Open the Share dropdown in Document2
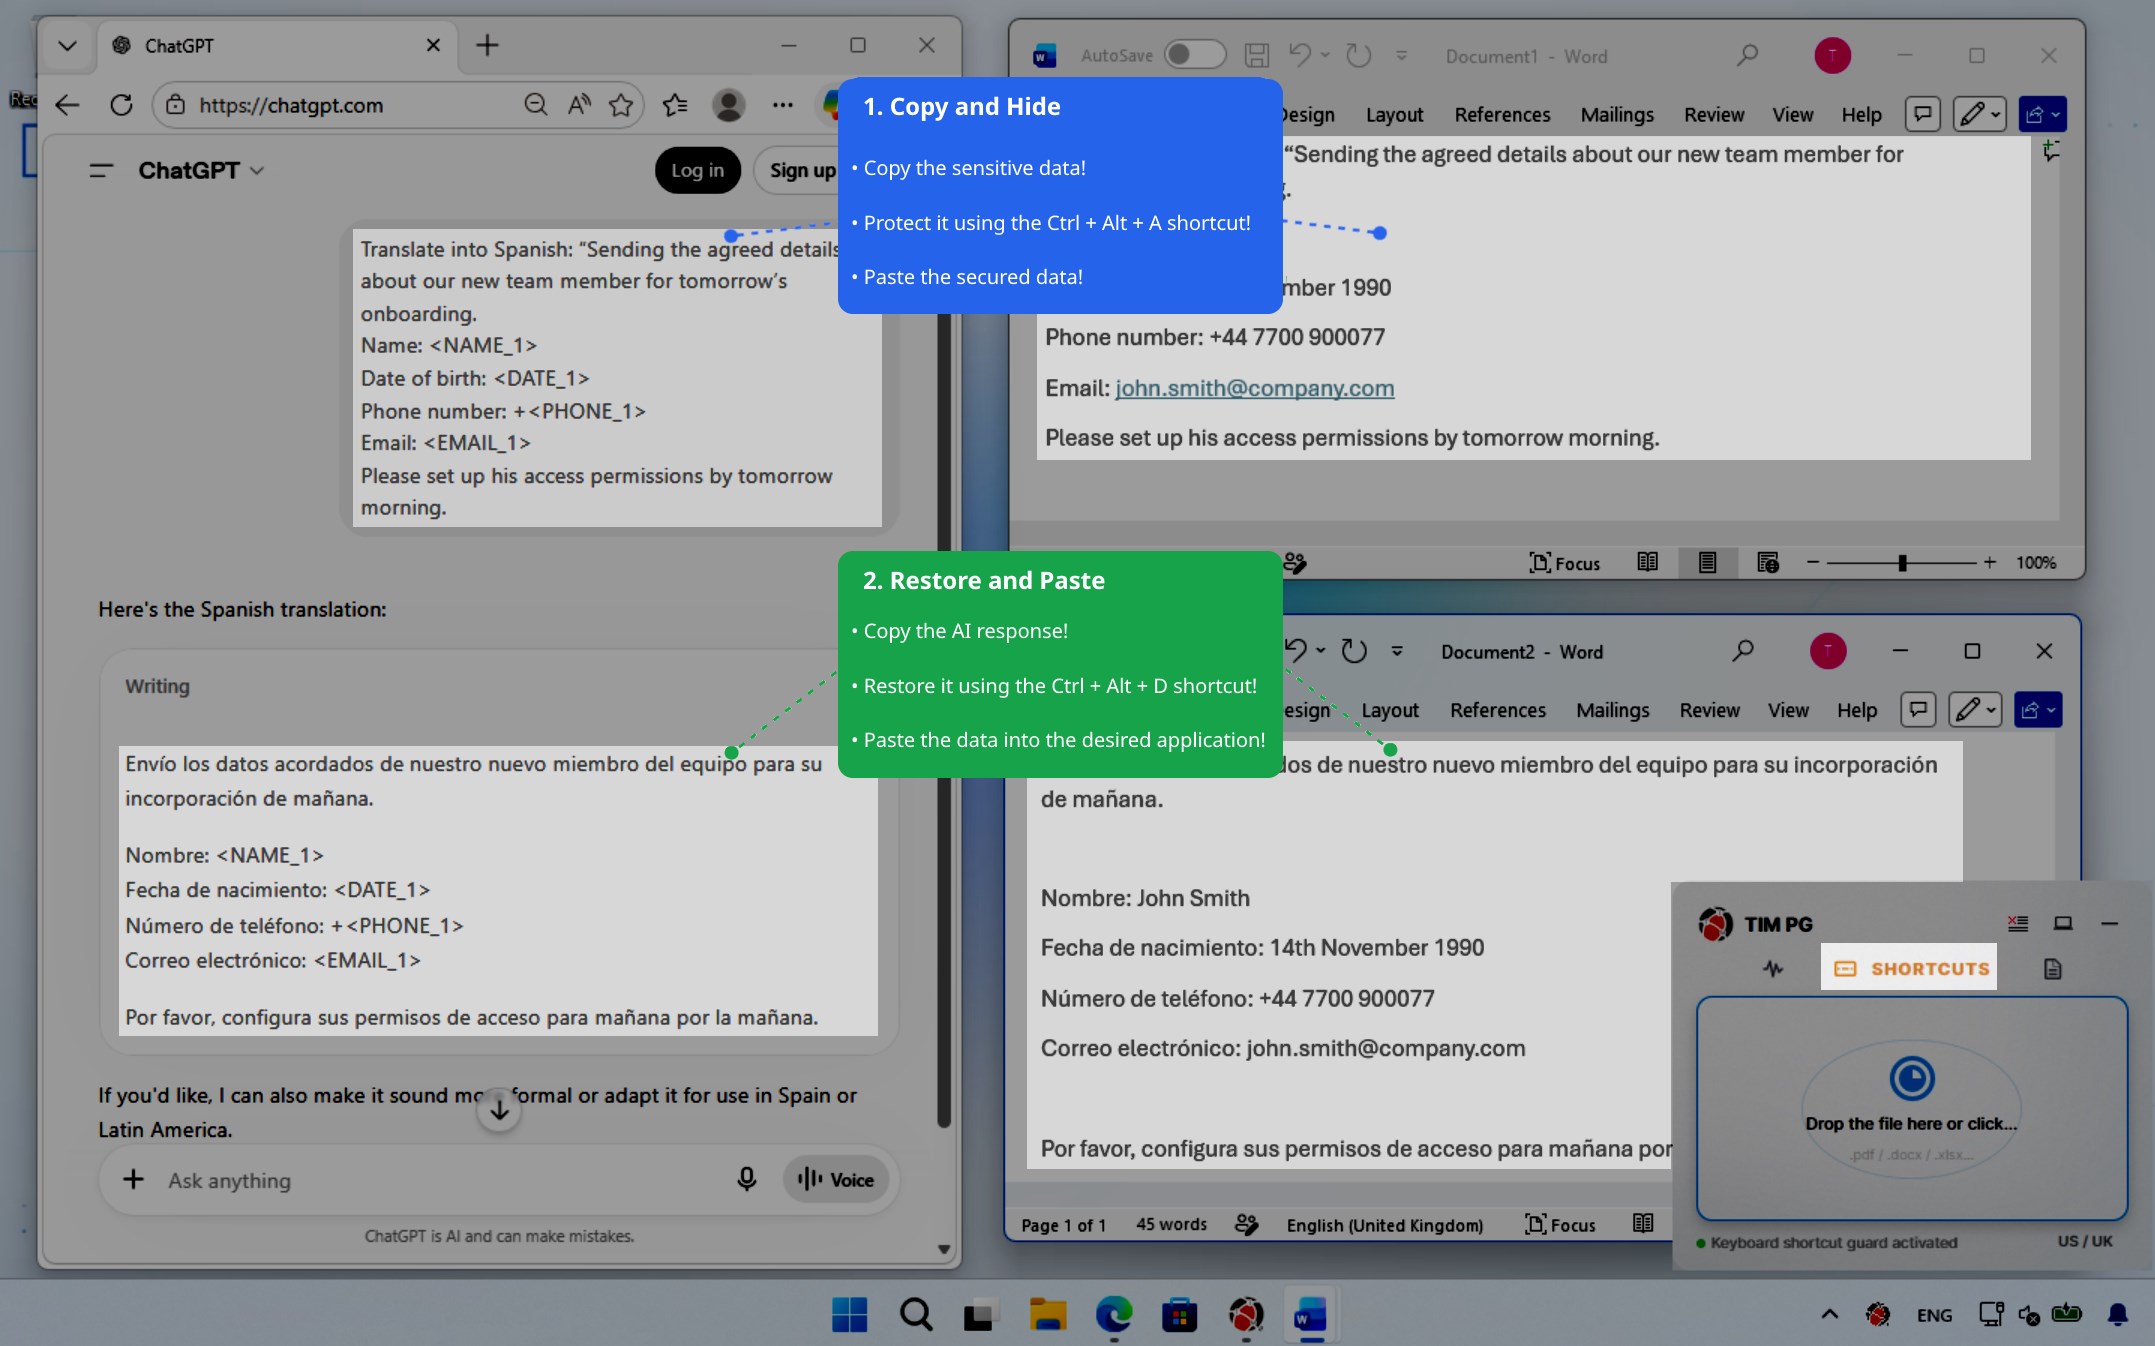Viewport: 2155px width, 1346px height. 2038,710
